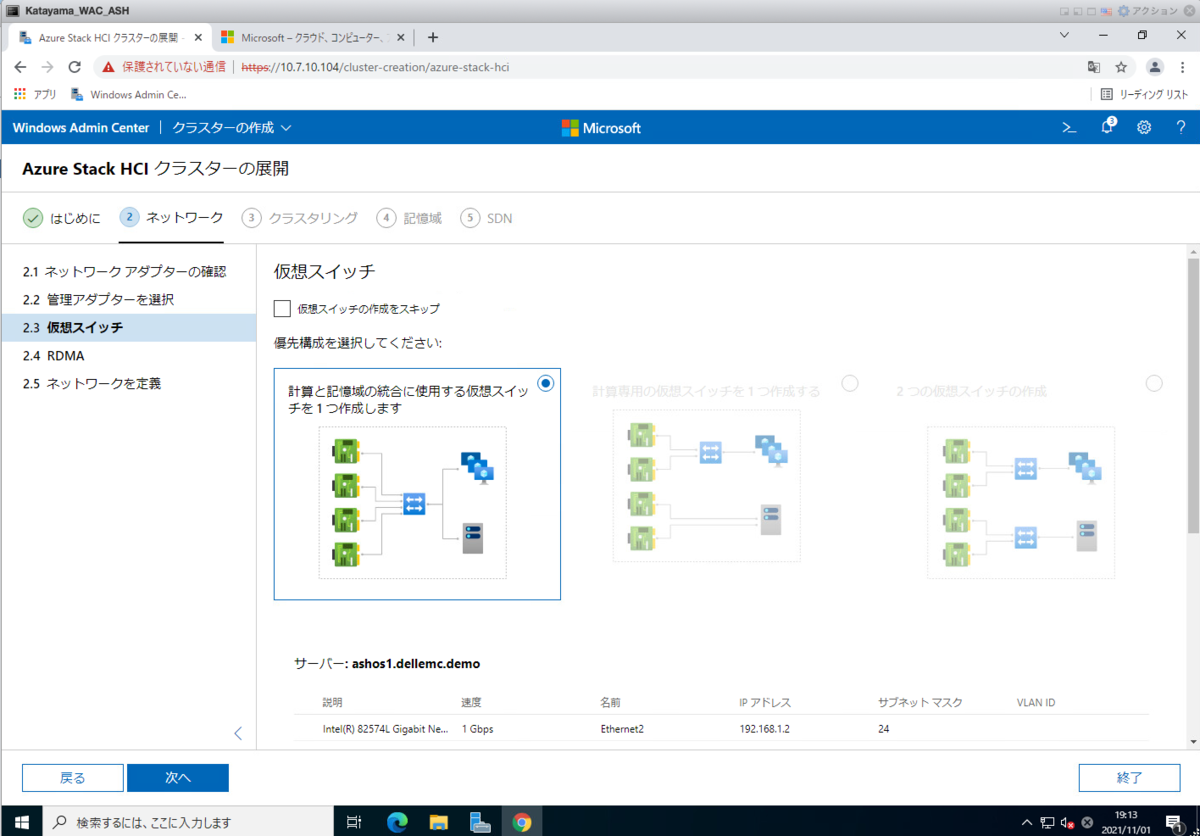This screenshot has height=836, width=1200.
Task: Open 2.5 ネットワークを定義 step
Action: coord(128,384)
